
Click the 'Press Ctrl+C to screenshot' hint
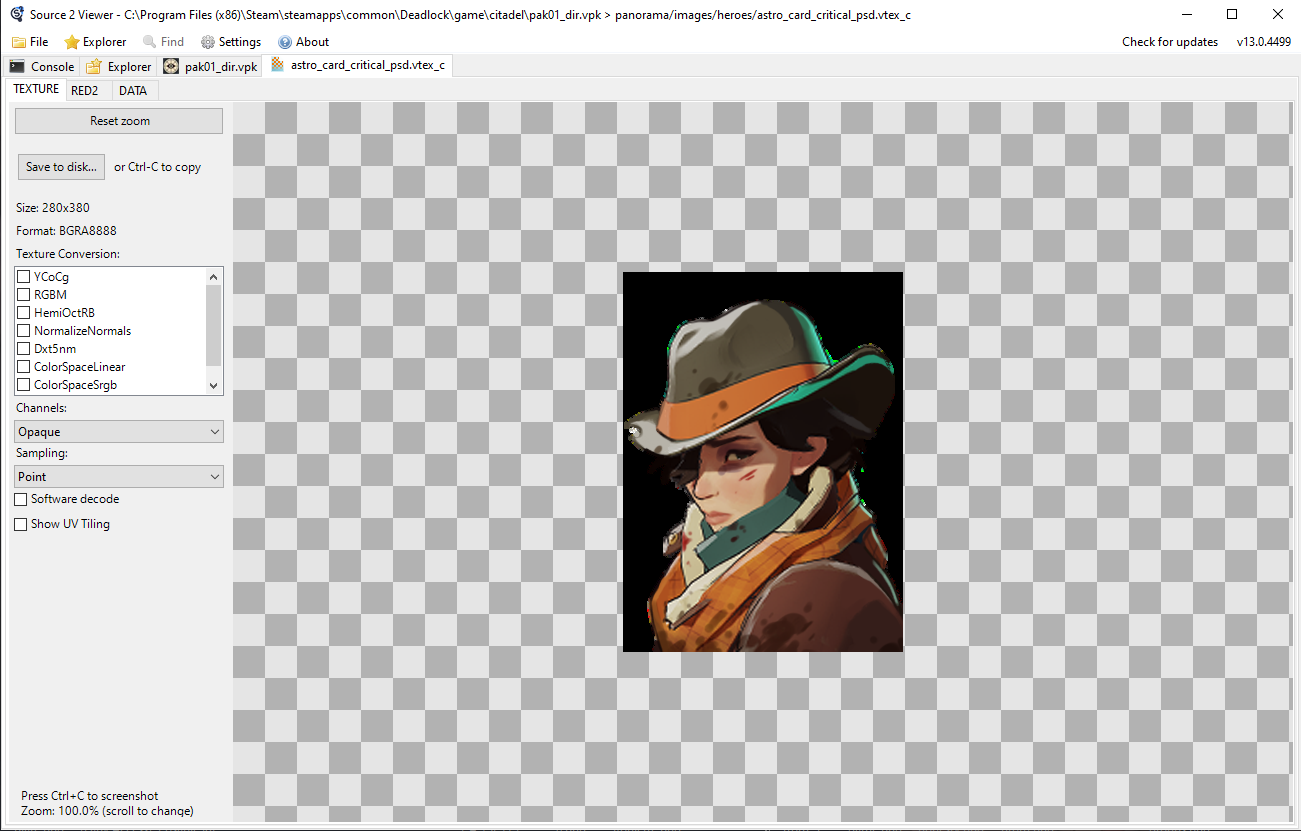[x=90, y=796]
